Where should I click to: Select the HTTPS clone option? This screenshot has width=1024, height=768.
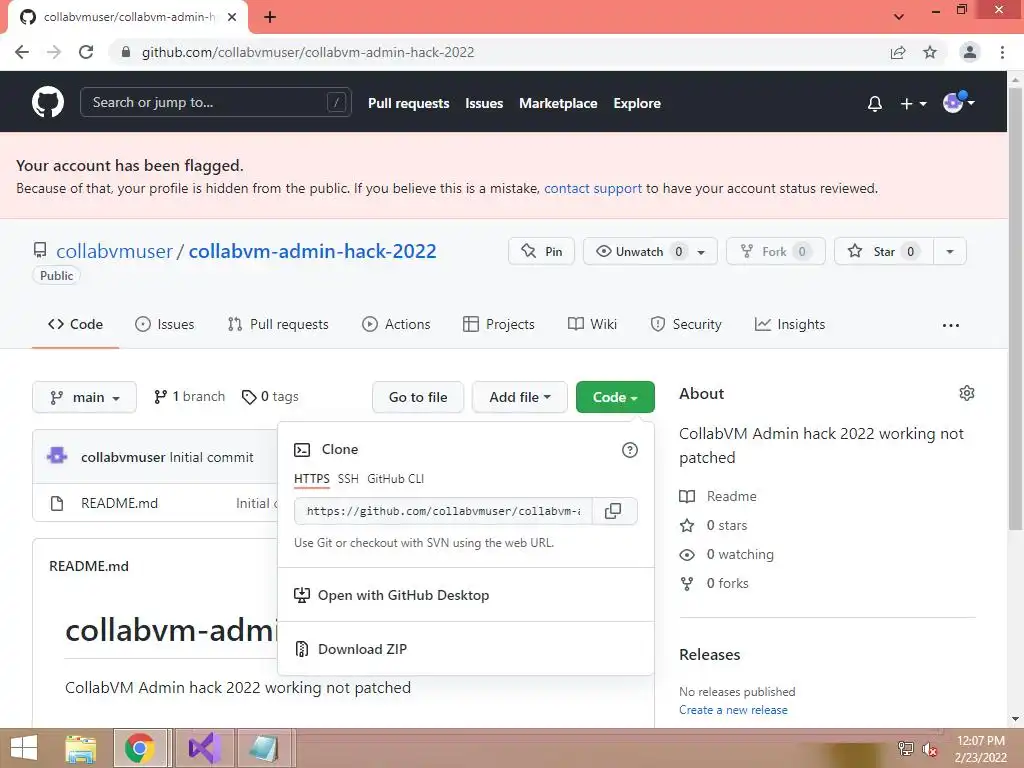pos(312,479)
